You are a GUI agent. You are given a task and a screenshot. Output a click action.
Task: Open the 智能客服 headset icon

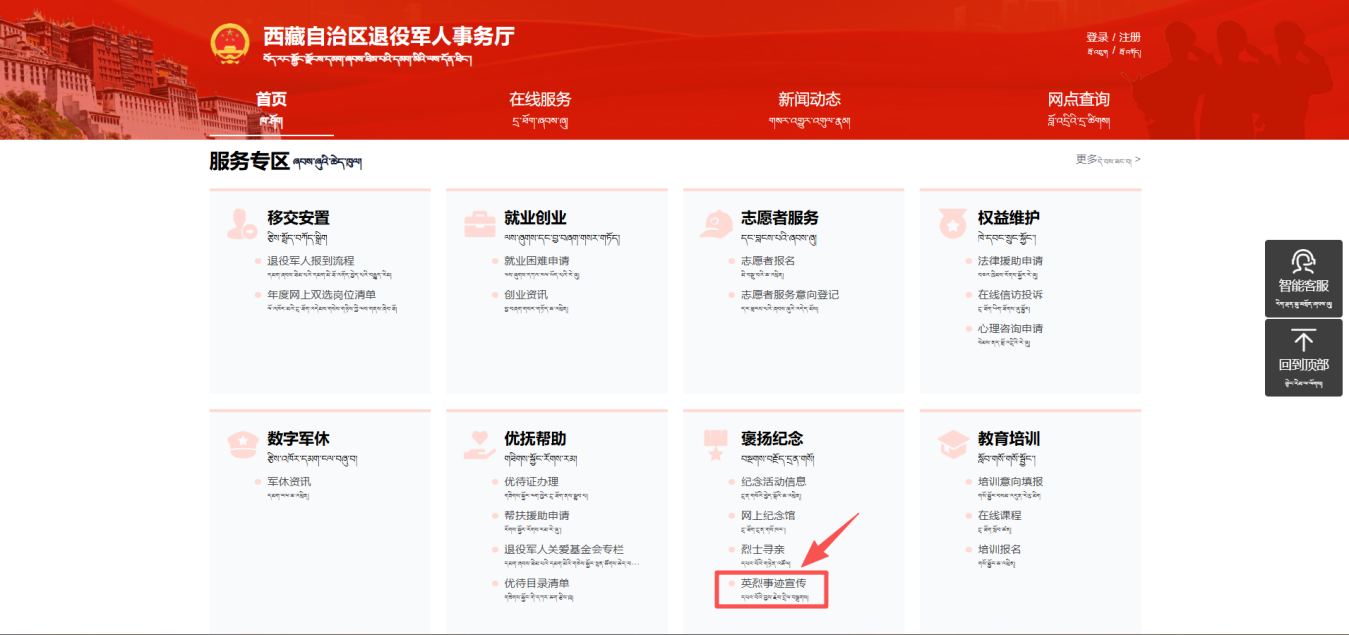click(1303, 262)
